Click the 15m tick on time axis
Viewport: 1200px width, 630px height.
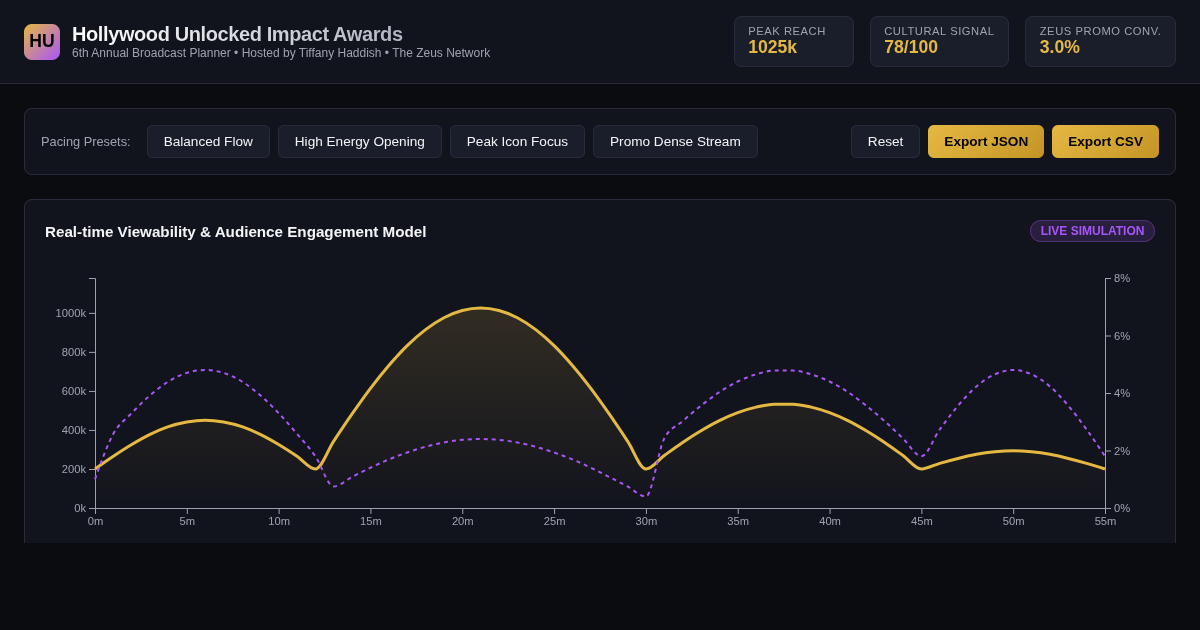[x=371, y=521]
